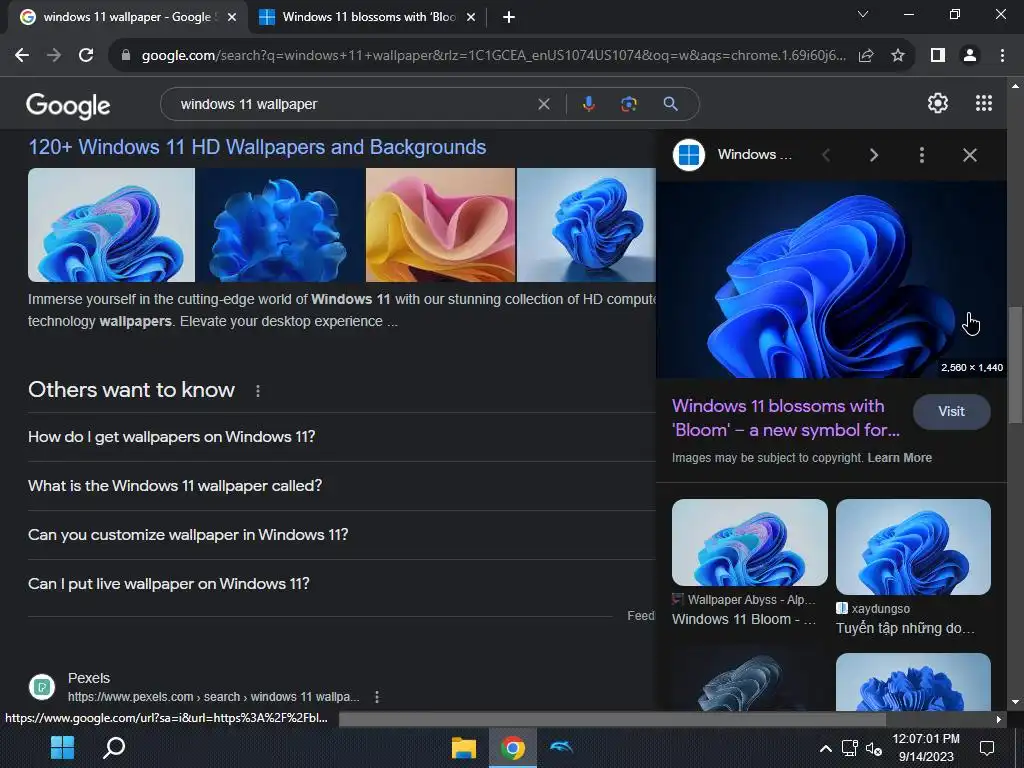
Task: Close the image preview panel
Action: point(970,155)
